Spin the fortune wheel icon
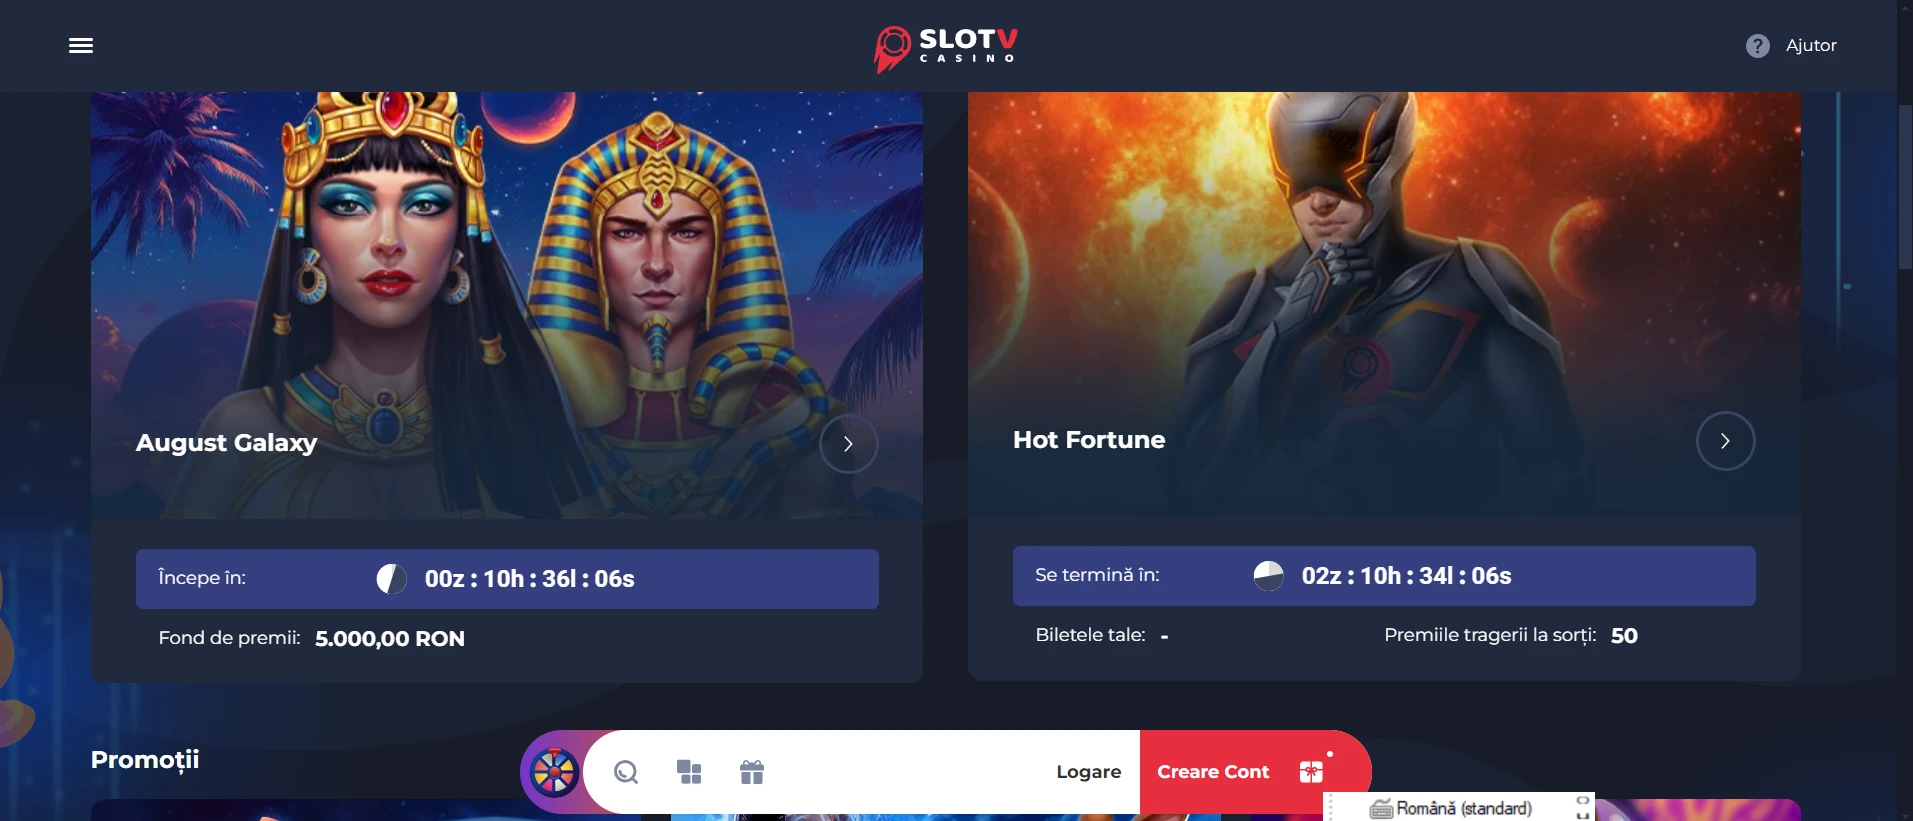The width and height of the screenshot is (1913, 821). [554, 772]
